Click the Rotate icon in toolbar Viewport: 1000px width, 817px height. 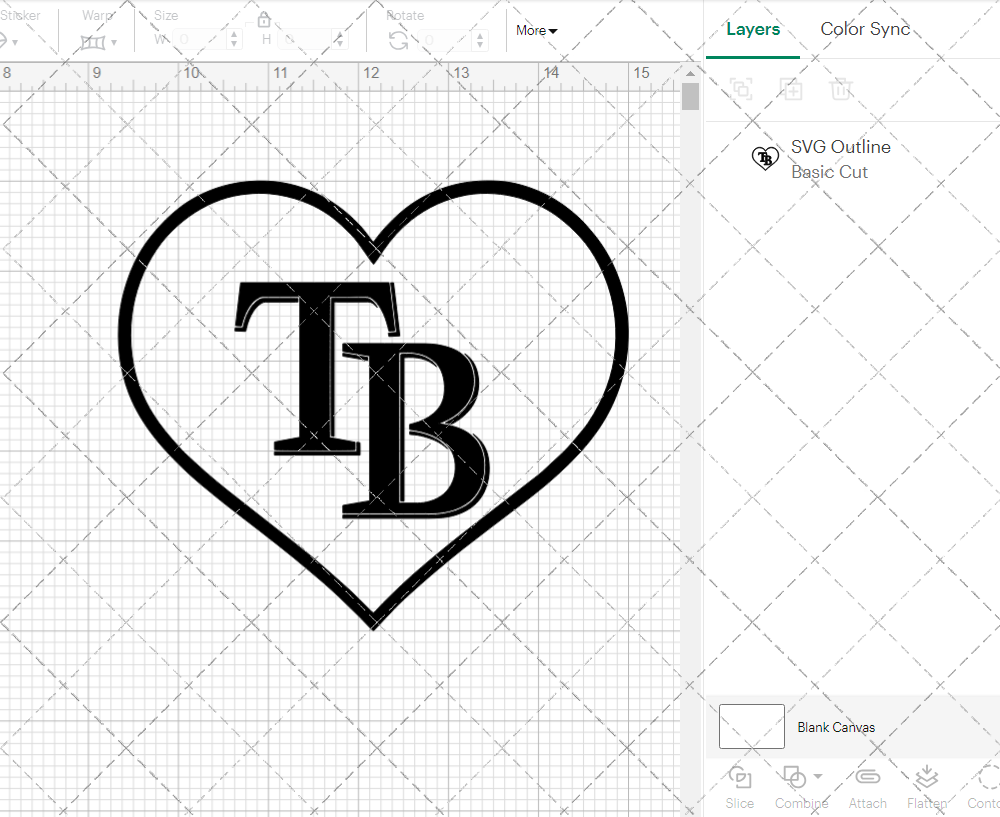click(398, 40)
